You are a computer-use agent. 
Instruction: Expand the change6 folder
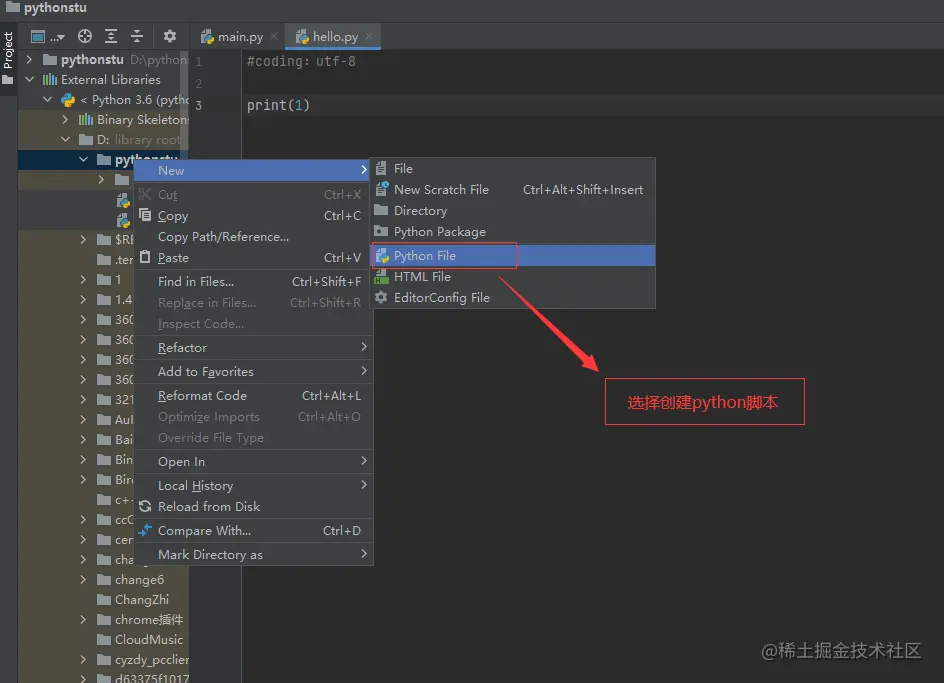coord(83,579)
